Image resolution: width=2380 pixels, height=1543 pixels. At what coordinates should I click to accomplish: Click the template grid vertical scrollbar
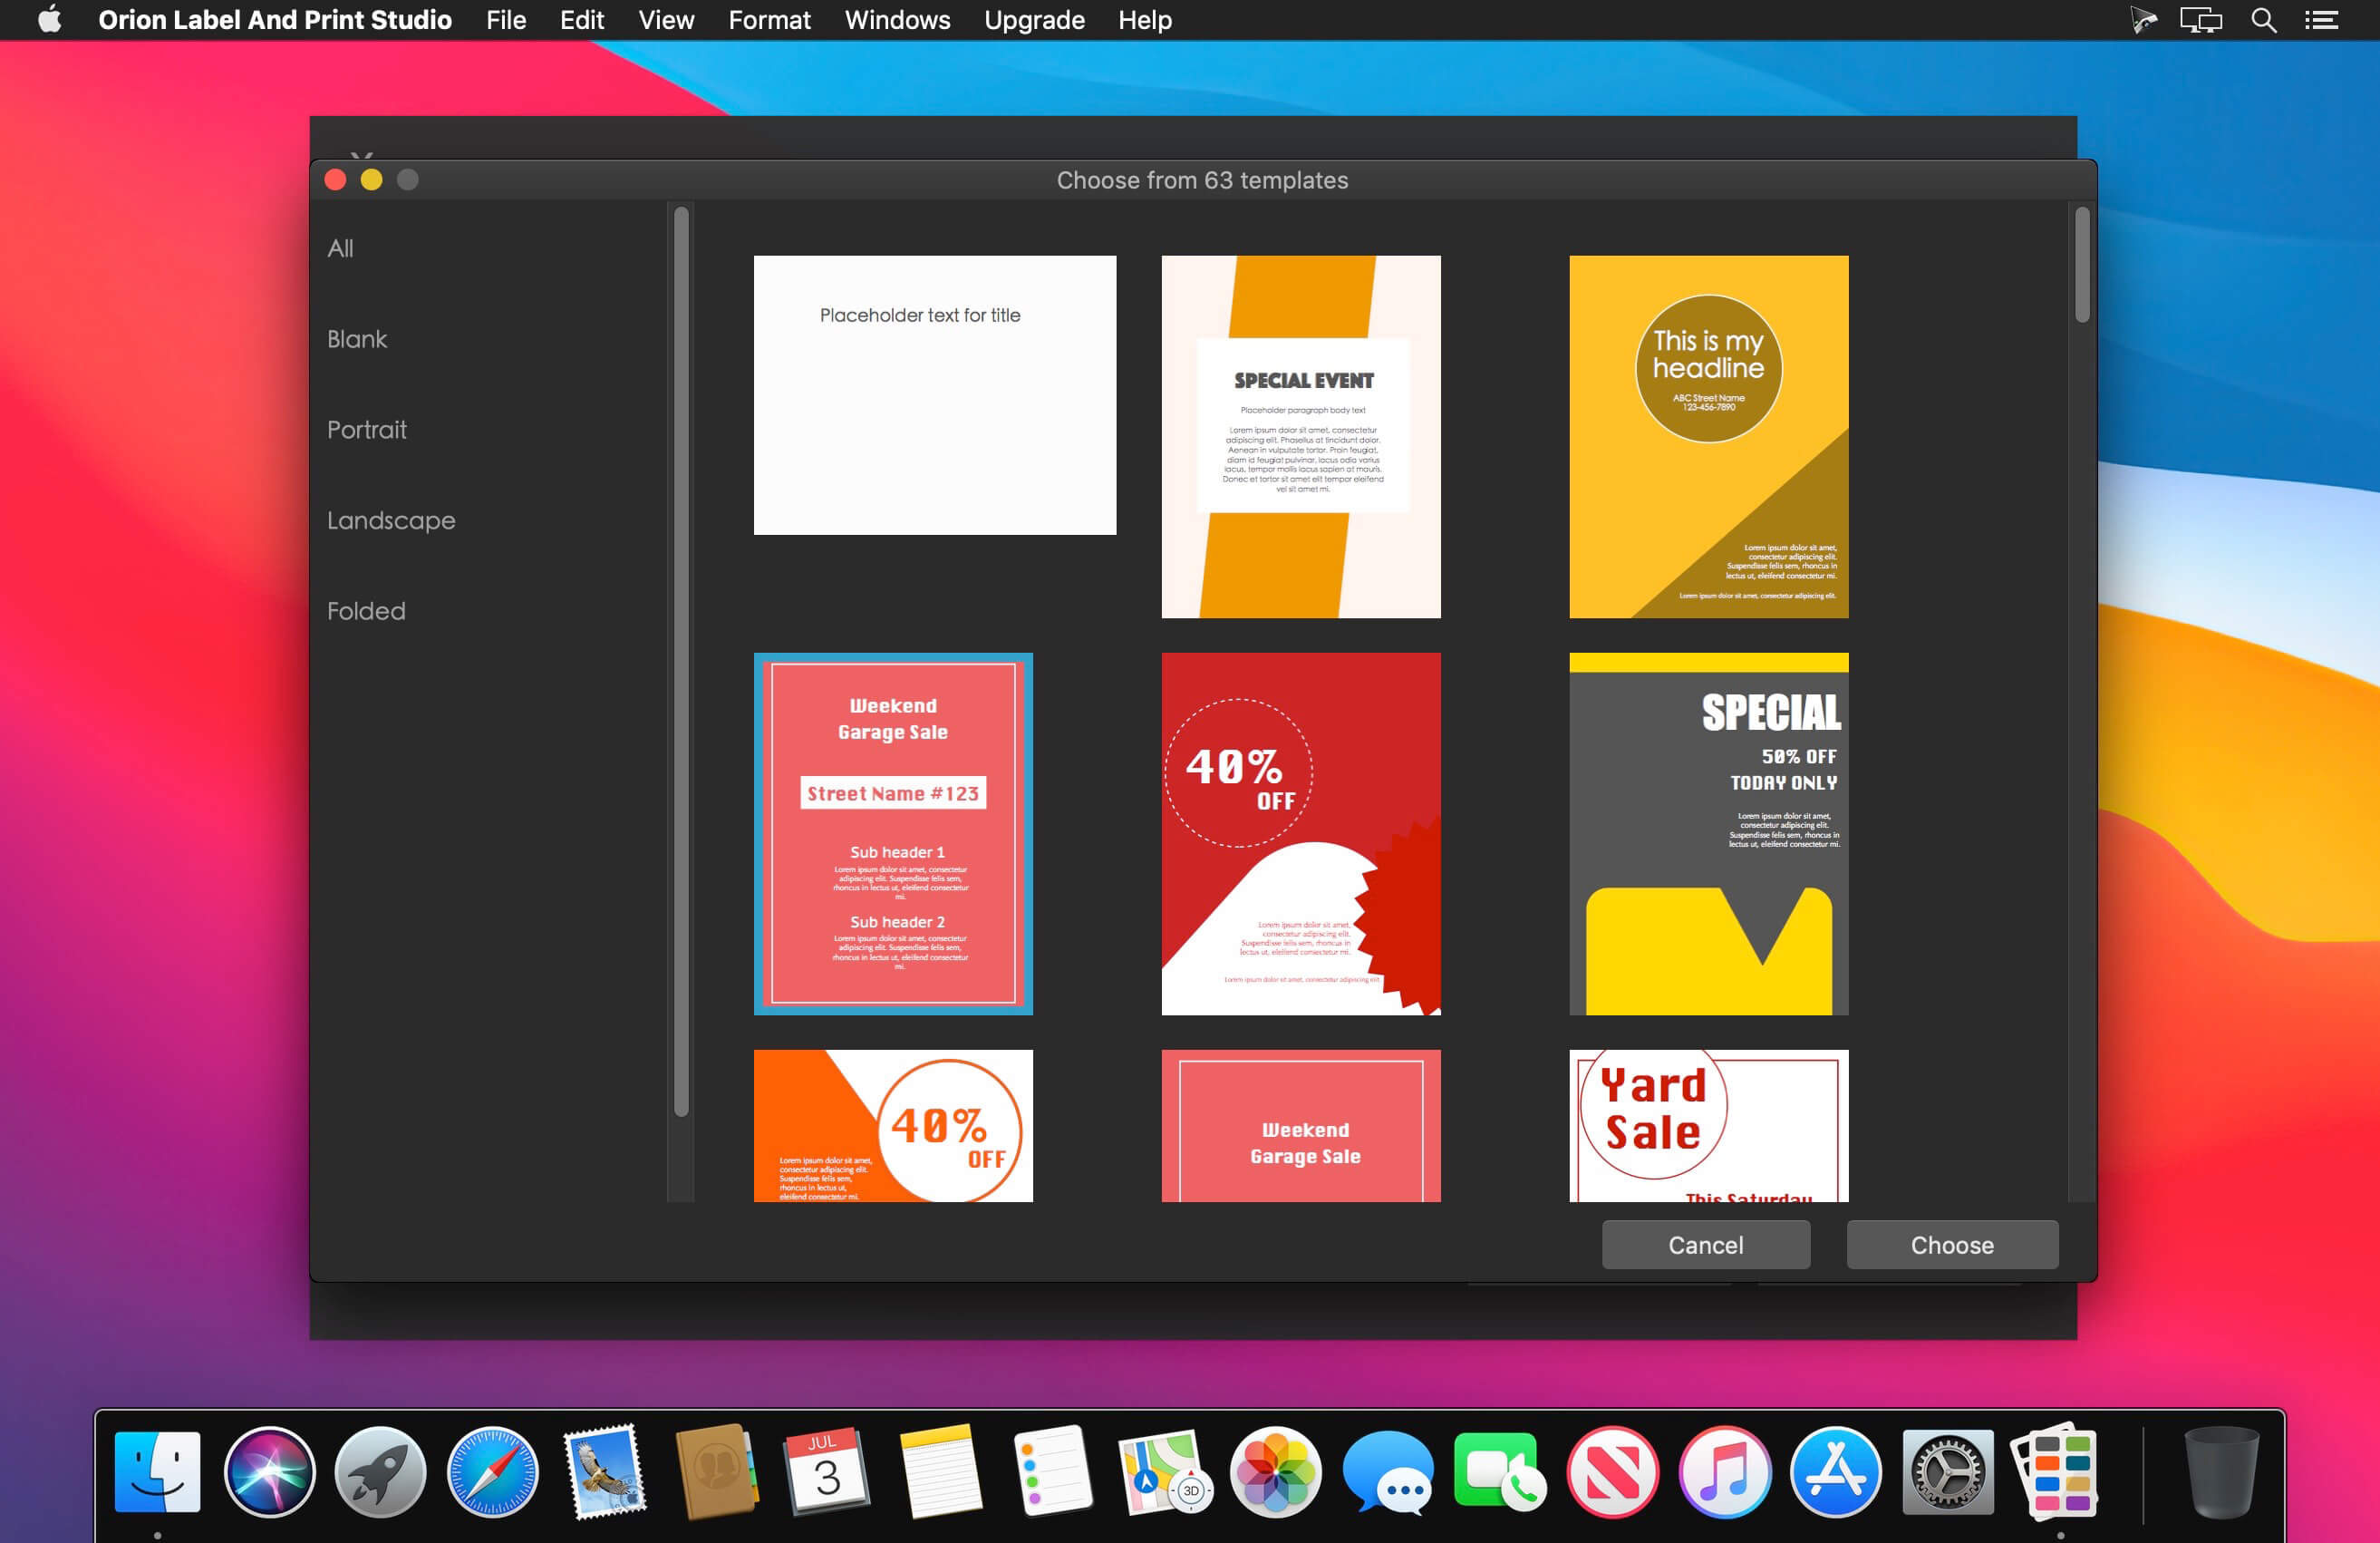[2082, 265]
